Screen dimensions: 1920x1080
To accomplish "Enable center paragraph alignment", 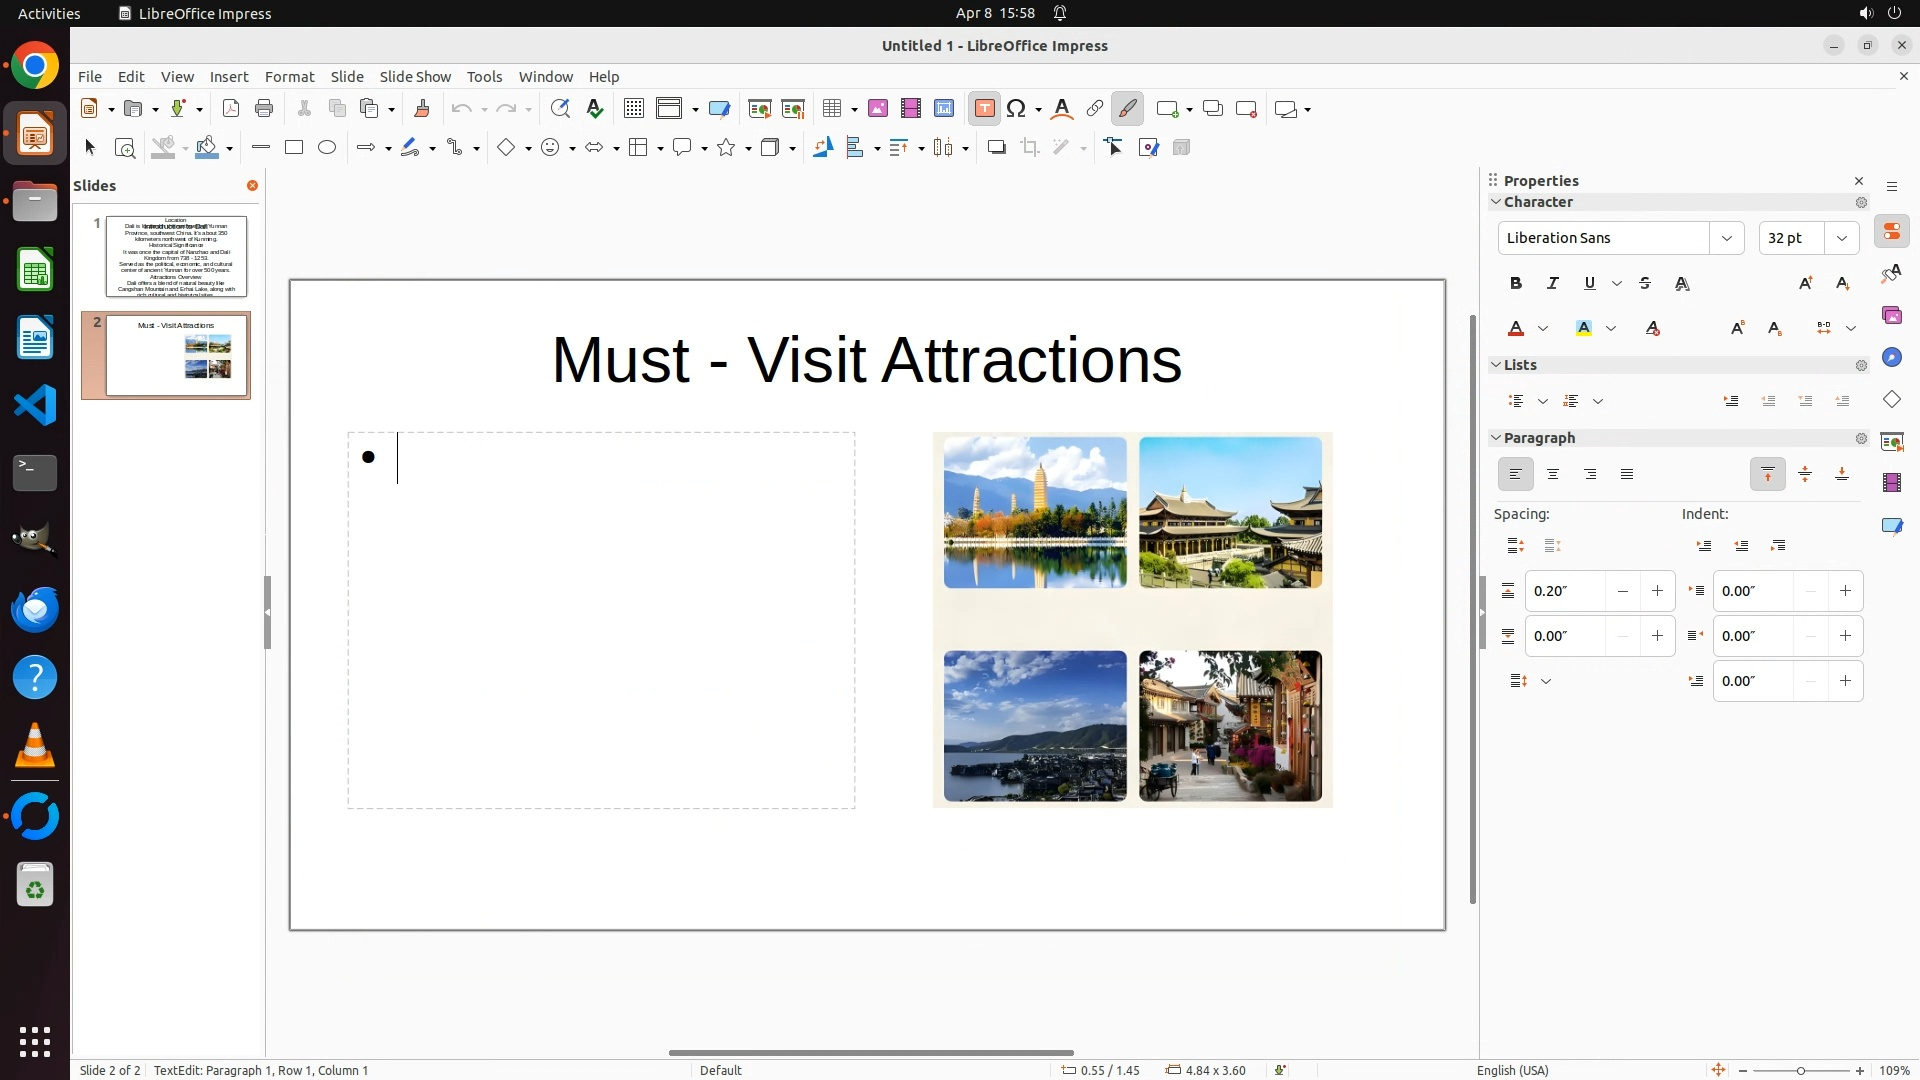I will coord(1553,475).
